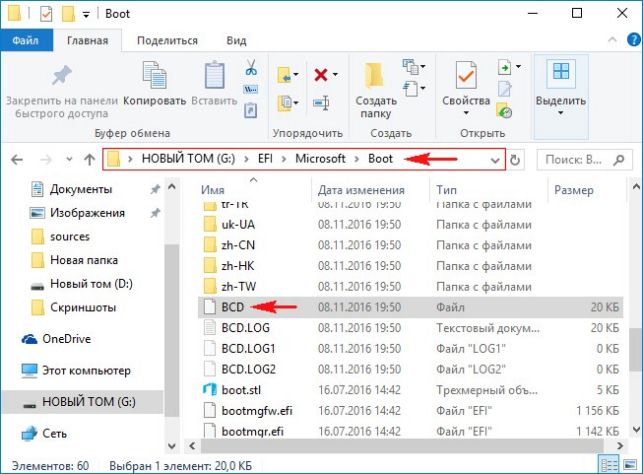Switch to Details view in status bar
This screenshot has height=474, width=643.
[609, 465]
